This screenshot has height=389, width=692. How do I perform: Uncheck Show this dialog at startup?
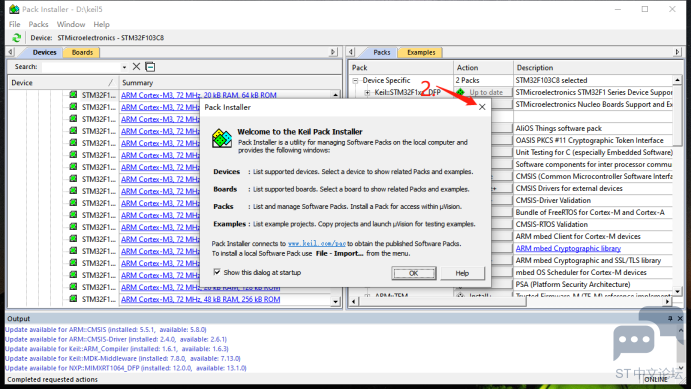pos(217,272)
